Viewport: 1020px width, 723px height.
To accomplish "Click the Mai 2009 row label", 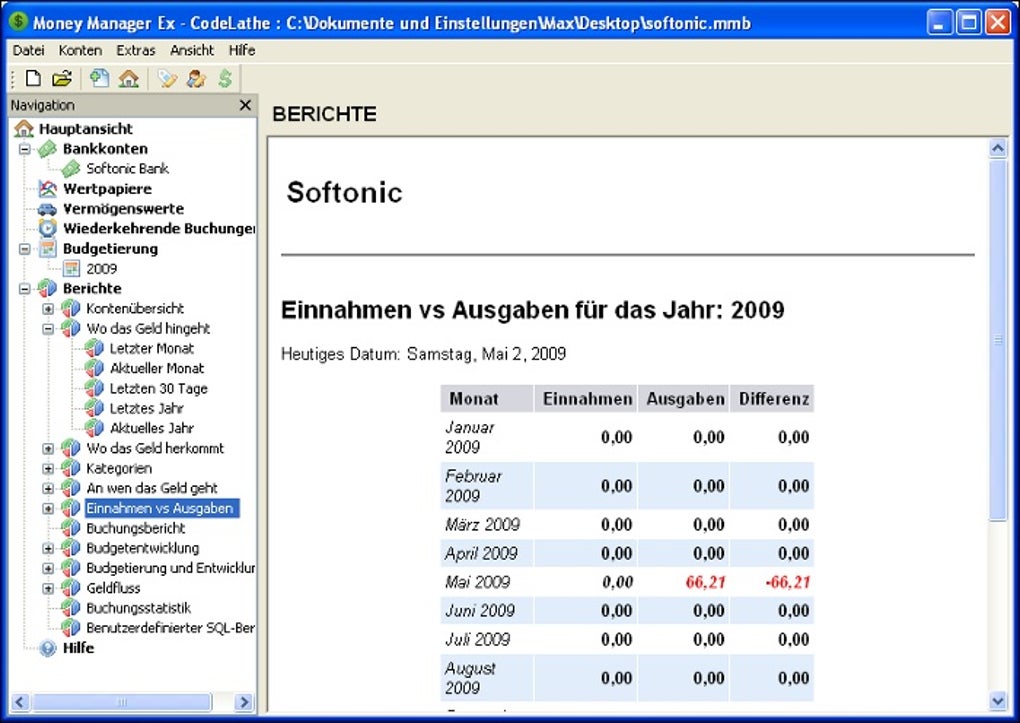I will pyautogui.click(x=477, y=582).
